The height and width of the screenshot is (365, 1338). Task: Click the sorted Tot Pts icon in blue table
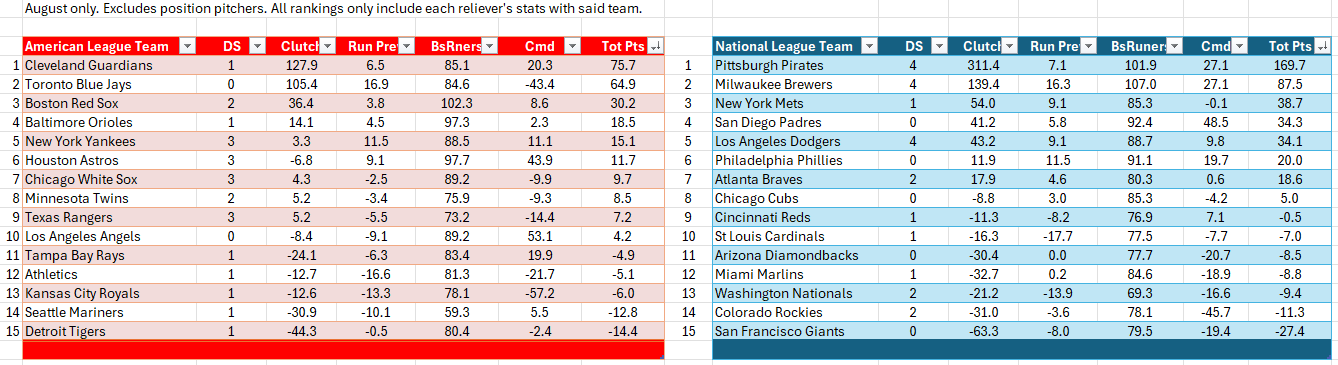point(1323,46)
